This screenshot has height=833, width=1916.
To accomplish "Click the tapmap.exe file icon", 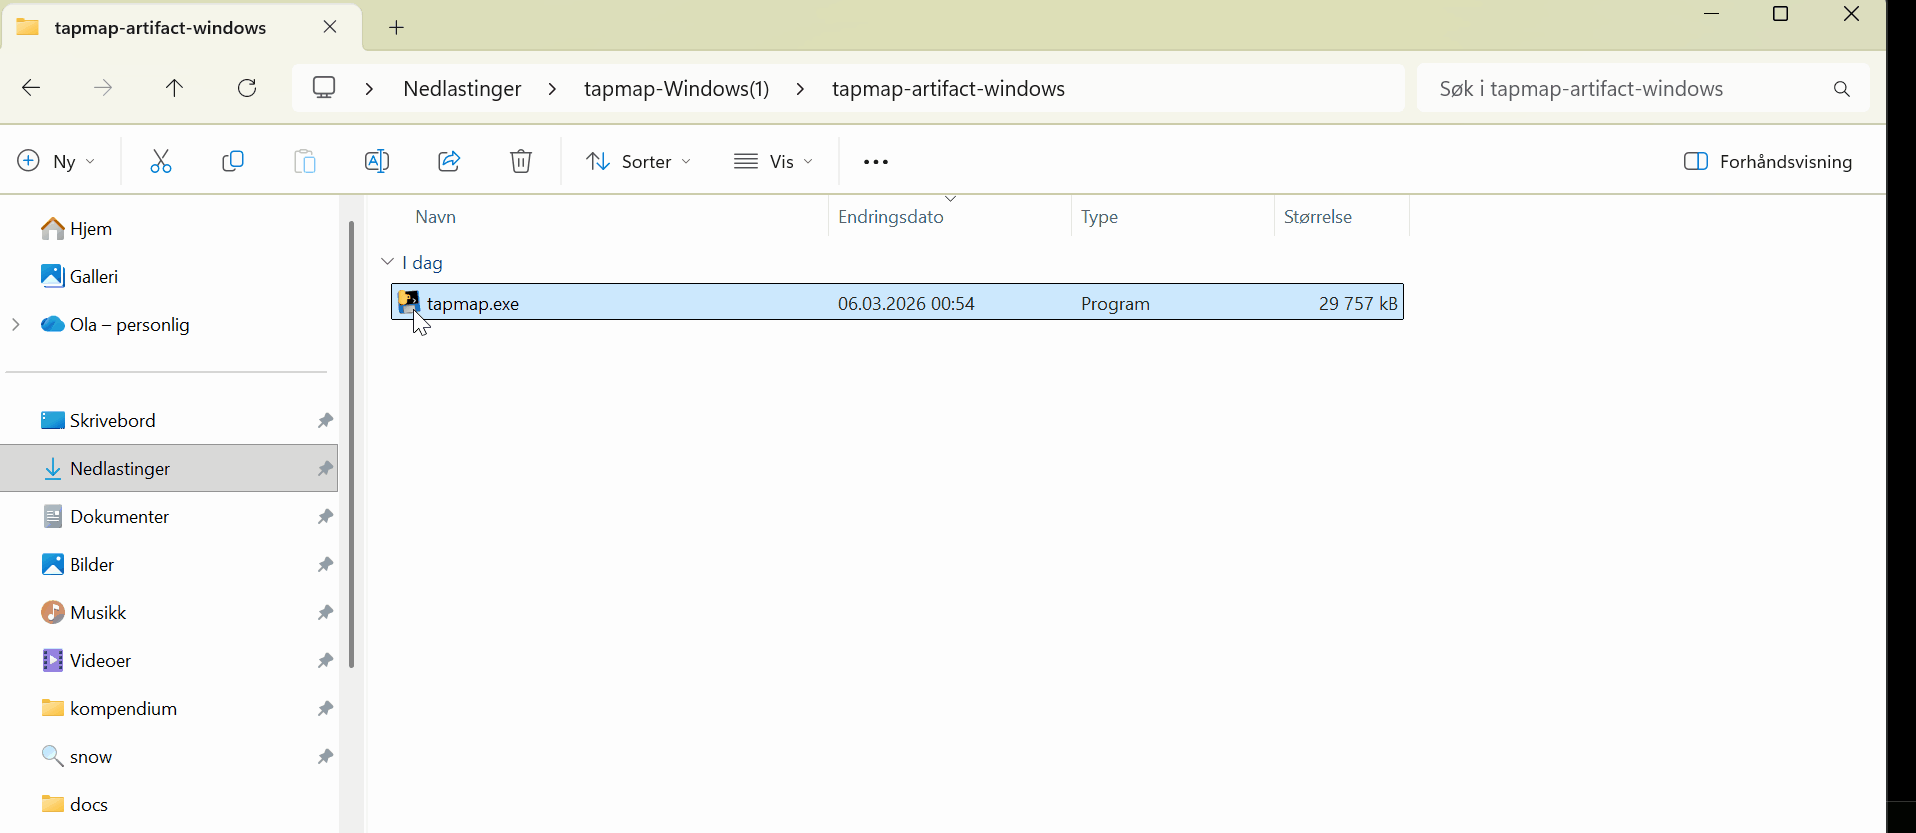I will pyautogui.click(x=408, y=302).
